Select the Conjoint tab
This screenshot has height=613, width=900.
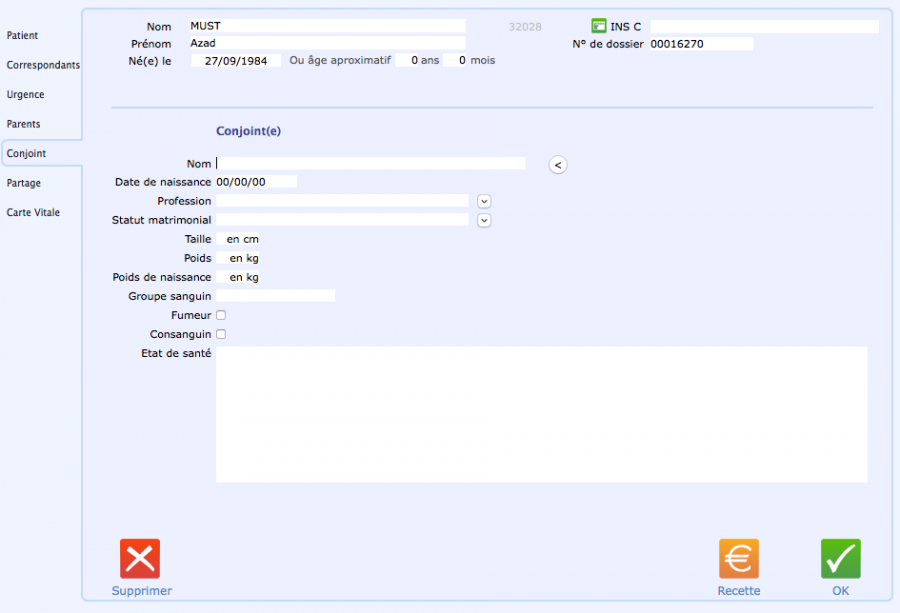pyautogui.click(x=26, y=153)
